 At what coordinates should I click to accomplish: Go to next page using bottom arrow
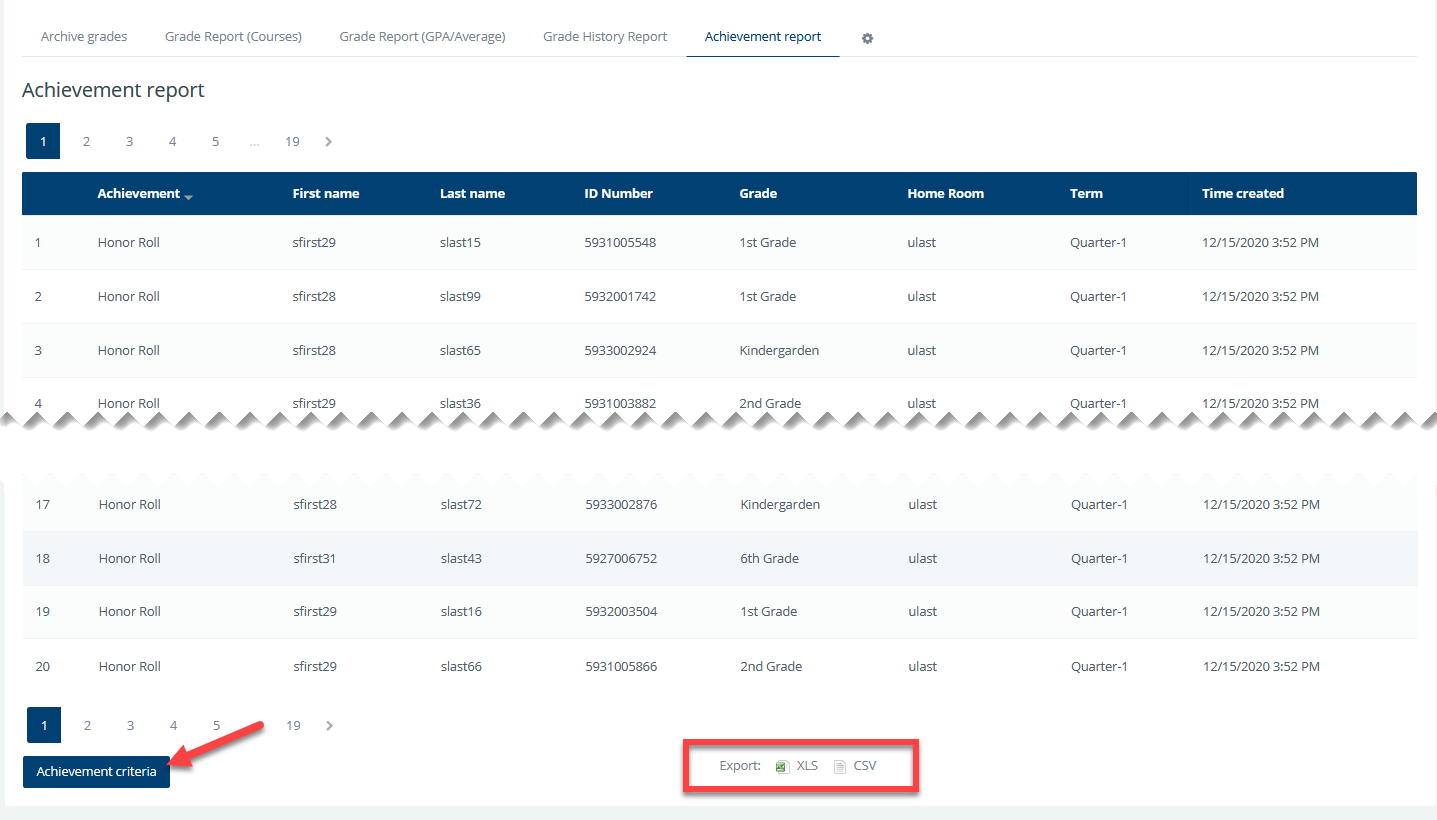tap(330, 726)
